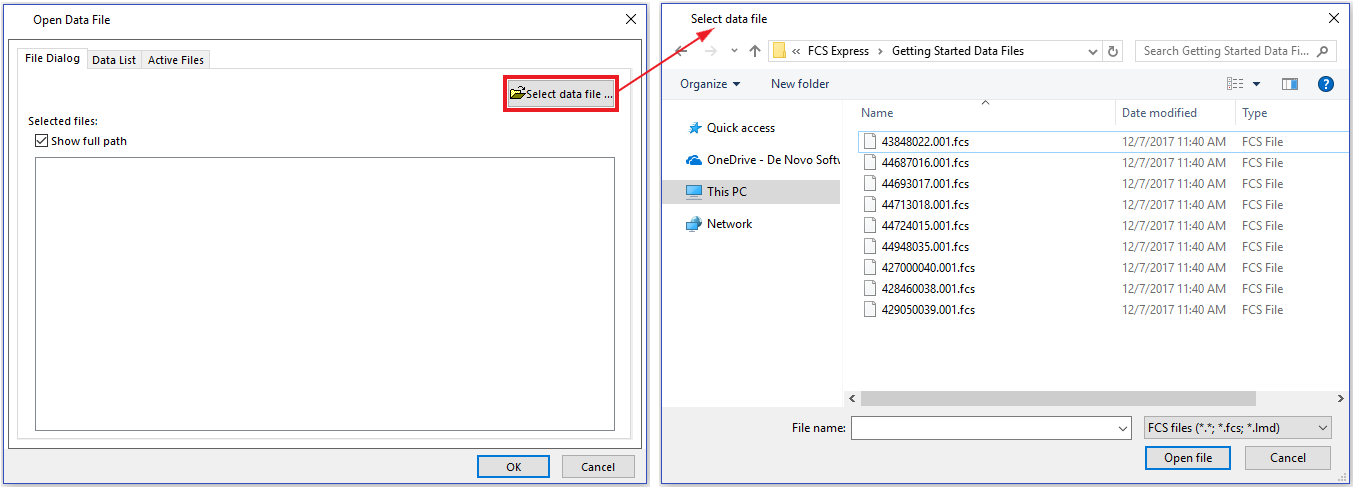The image size is (1355, 490).
Task: Click the blue Help icon
Action: pyautogui.click(x=1326, y=84)
